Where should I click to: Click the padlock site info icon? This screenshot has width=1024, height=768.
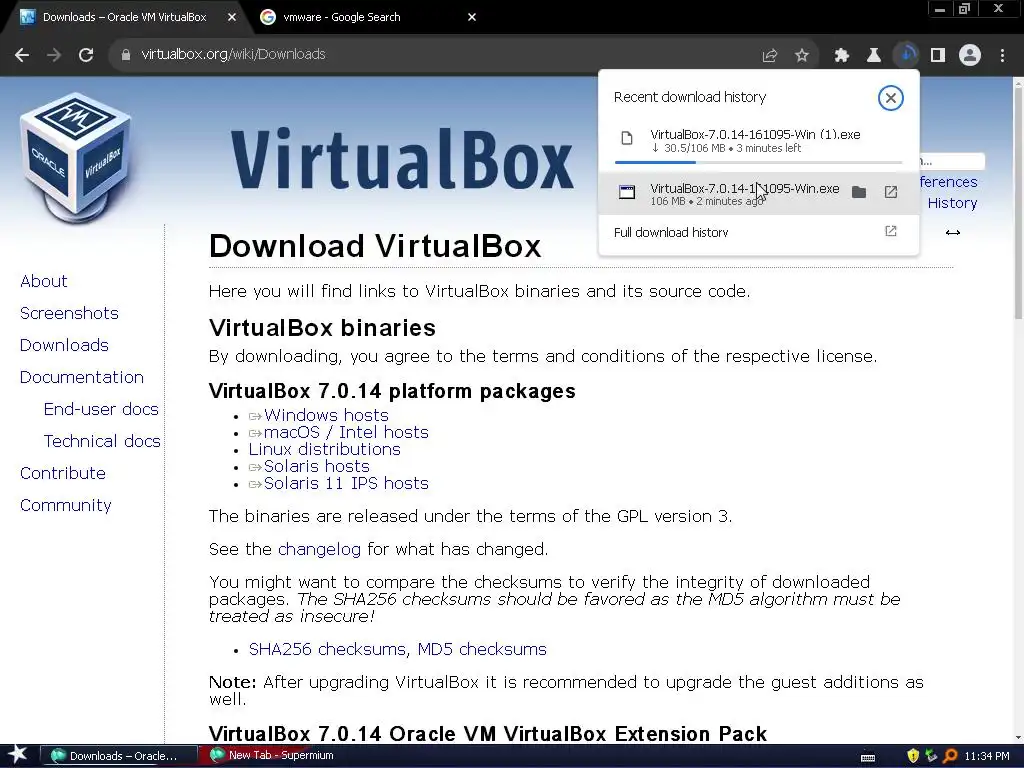click(125, 55)
